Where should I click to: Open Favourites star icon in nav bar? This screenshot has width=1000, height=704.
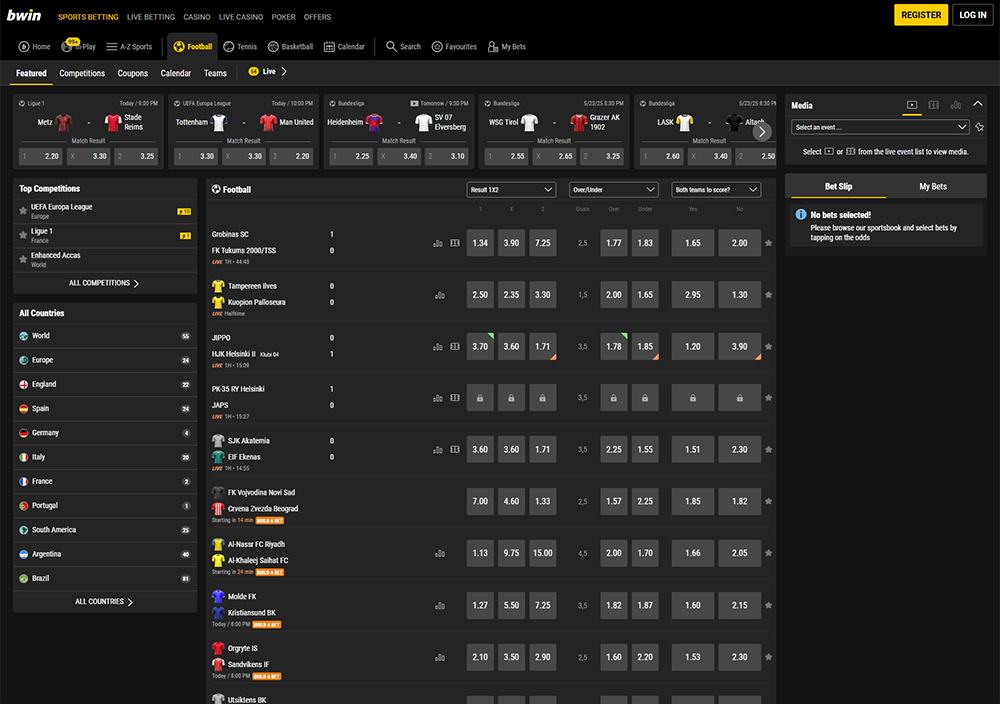(437, 47)
